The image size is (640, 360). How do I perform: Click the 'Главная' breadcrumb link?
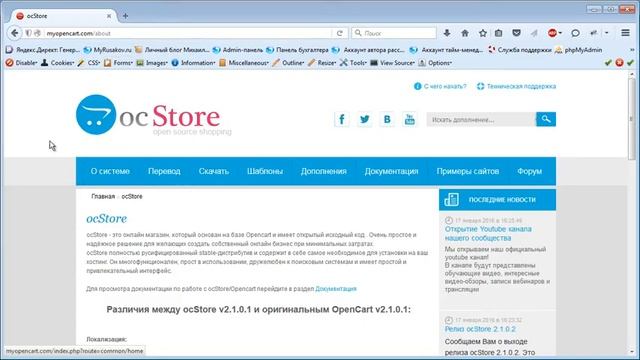(x=103, y=196)
